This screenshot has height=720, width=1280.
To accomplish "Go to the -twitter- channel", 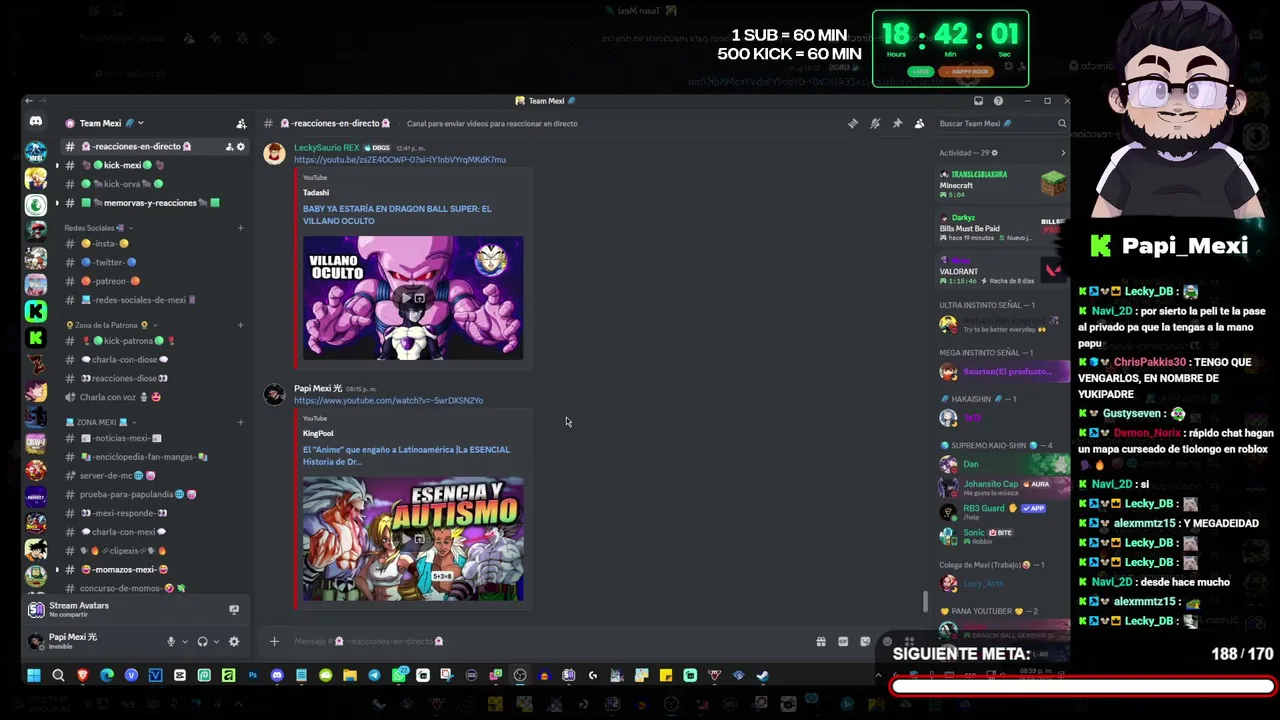I will [x=154, y=262].
